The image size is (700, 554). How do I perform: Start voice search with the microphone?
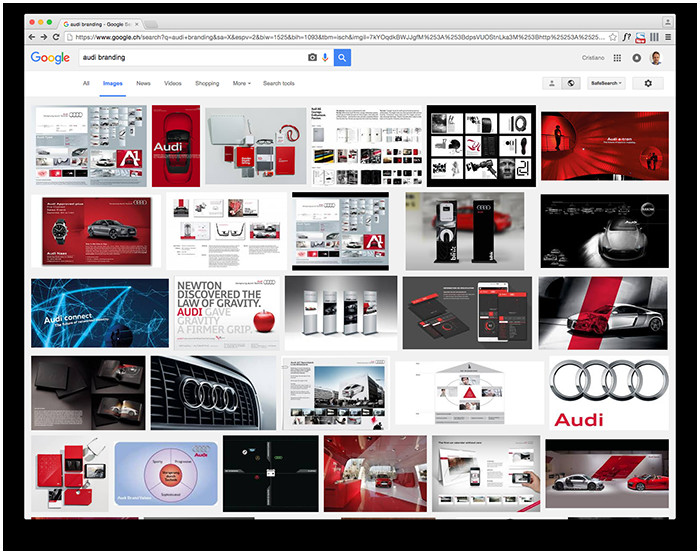click(325, 57)
